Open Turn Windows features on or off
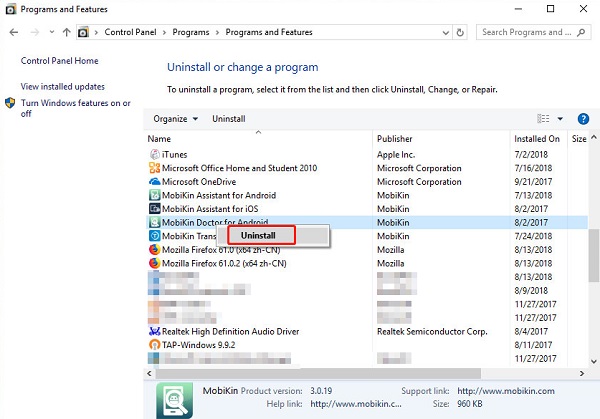 tap(75, 108)
